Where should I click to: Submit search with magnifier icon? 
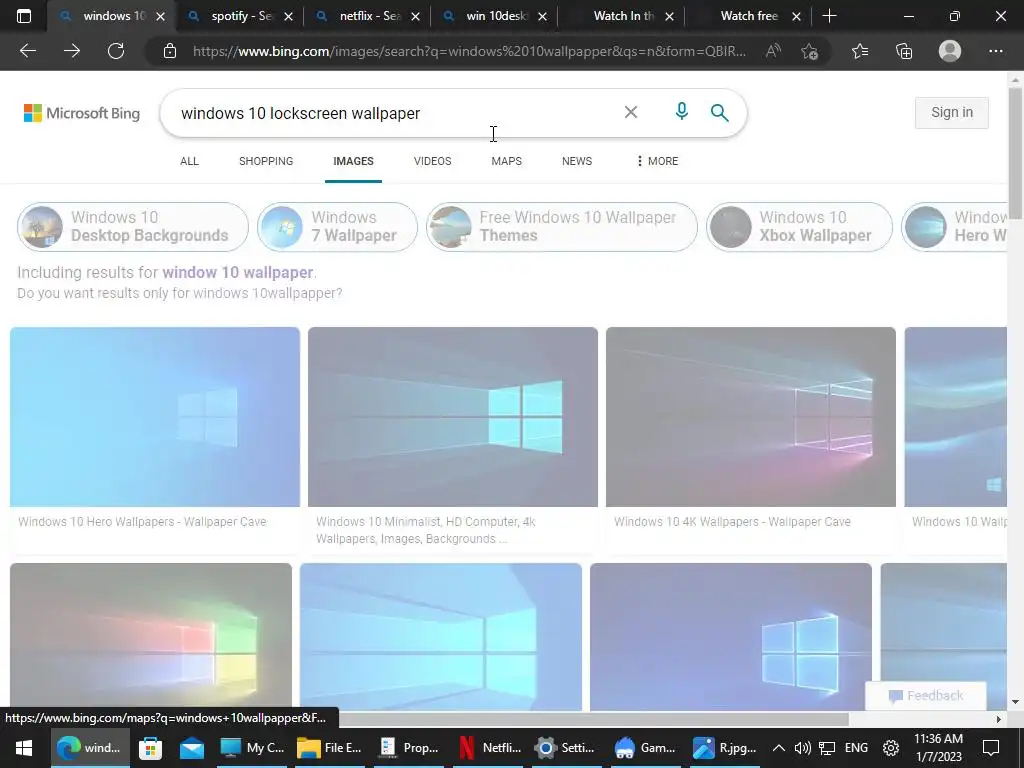tap(719, 112)
